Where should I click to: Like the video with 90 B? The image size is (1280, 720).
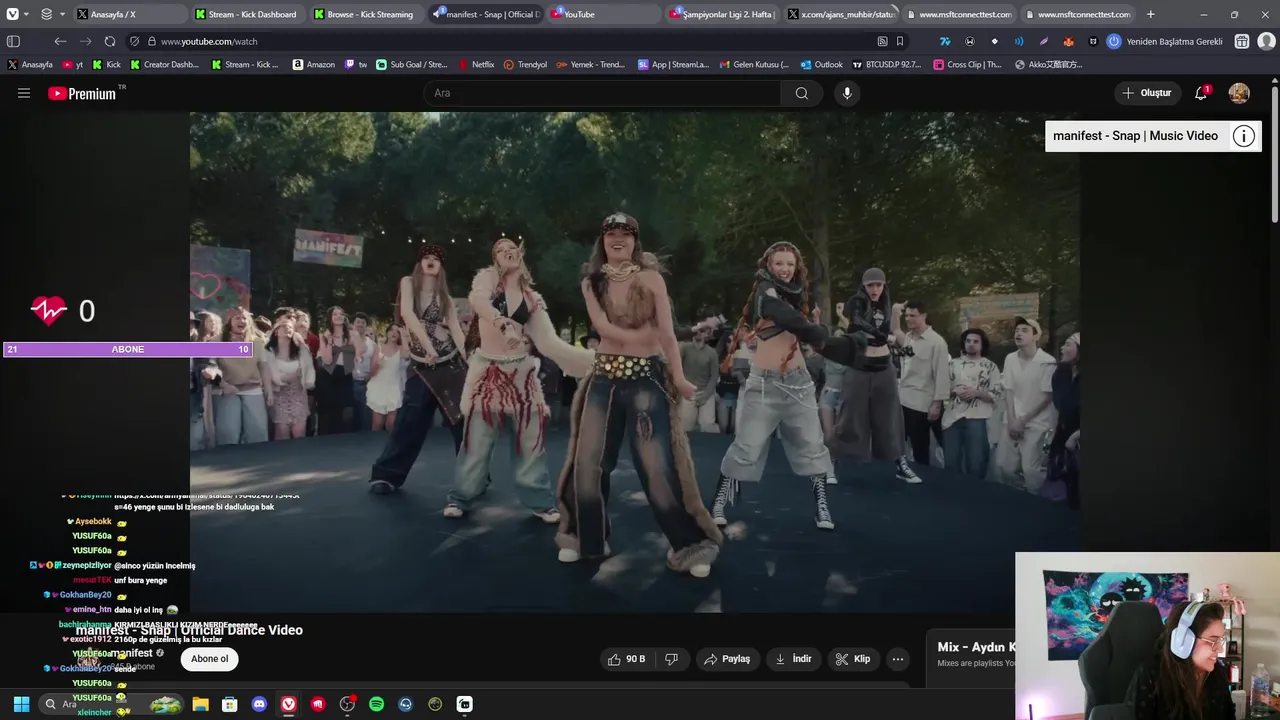627,659
